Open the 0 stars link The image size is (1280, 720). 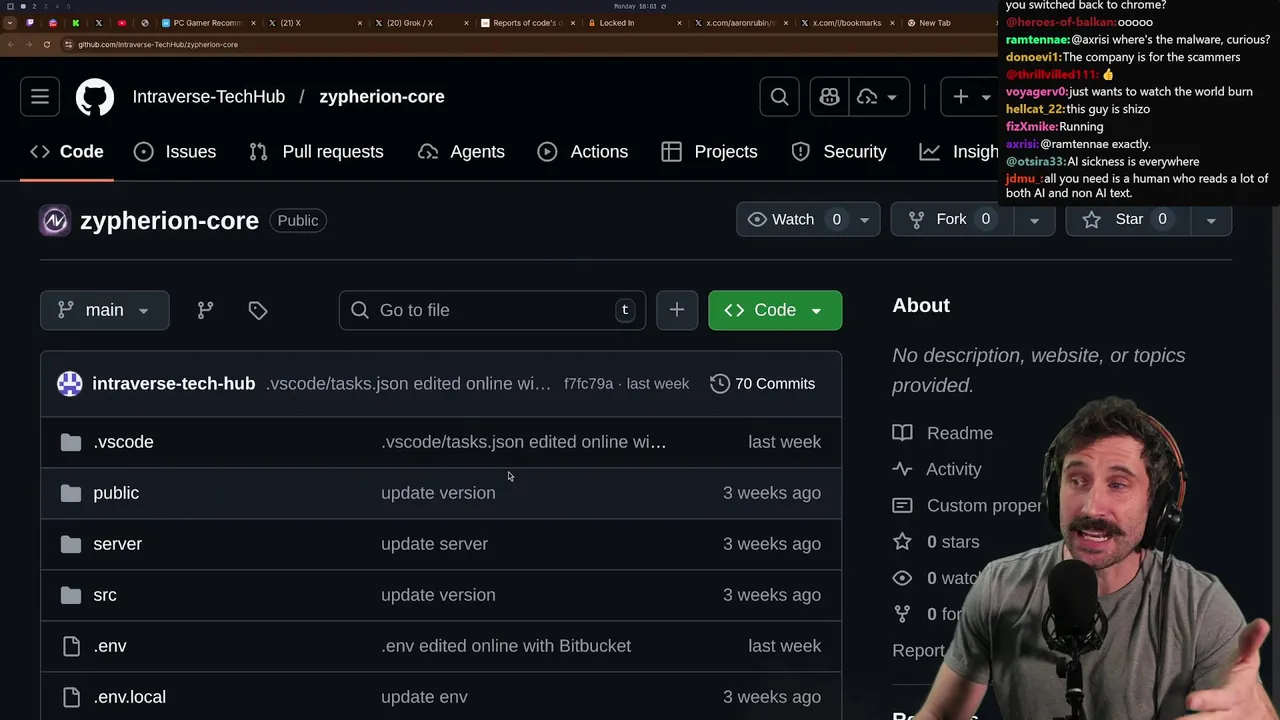click(936, 542)
